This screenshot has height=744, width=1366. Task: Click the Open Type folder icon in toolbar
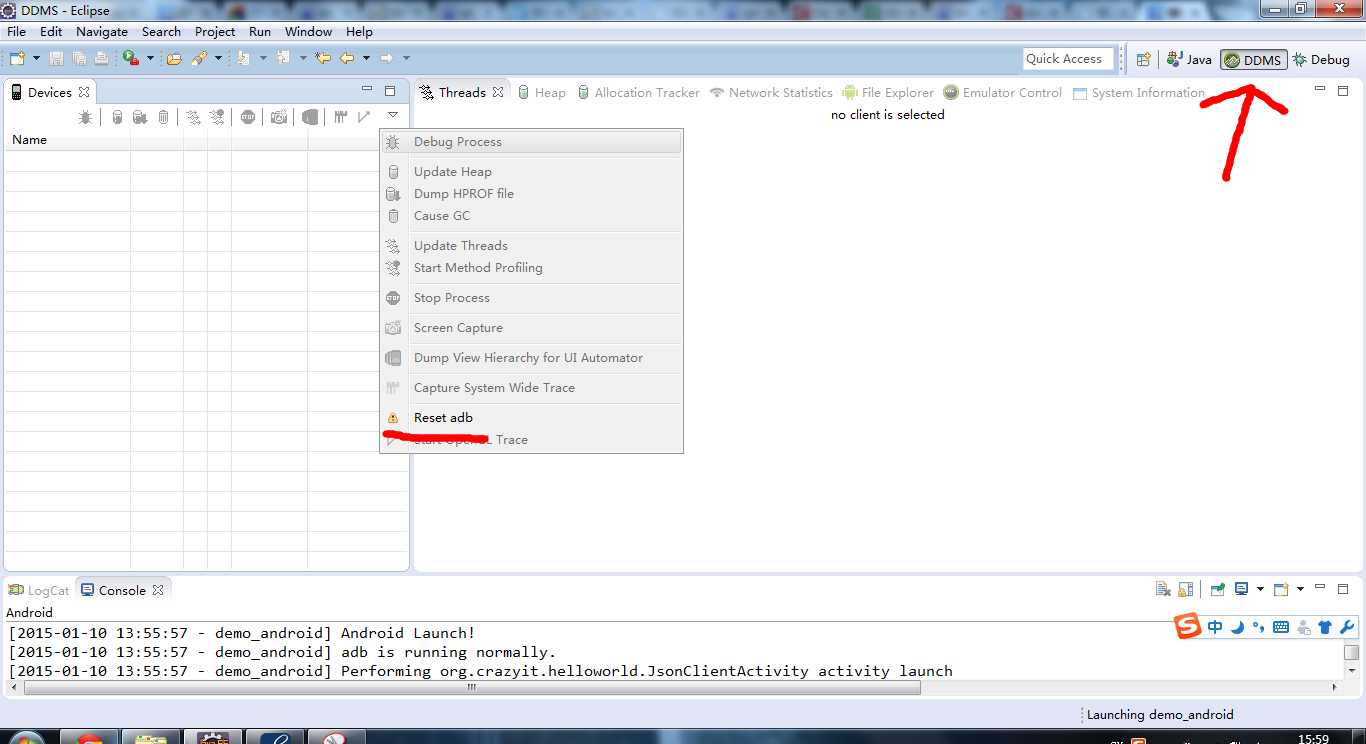point(174,58)
